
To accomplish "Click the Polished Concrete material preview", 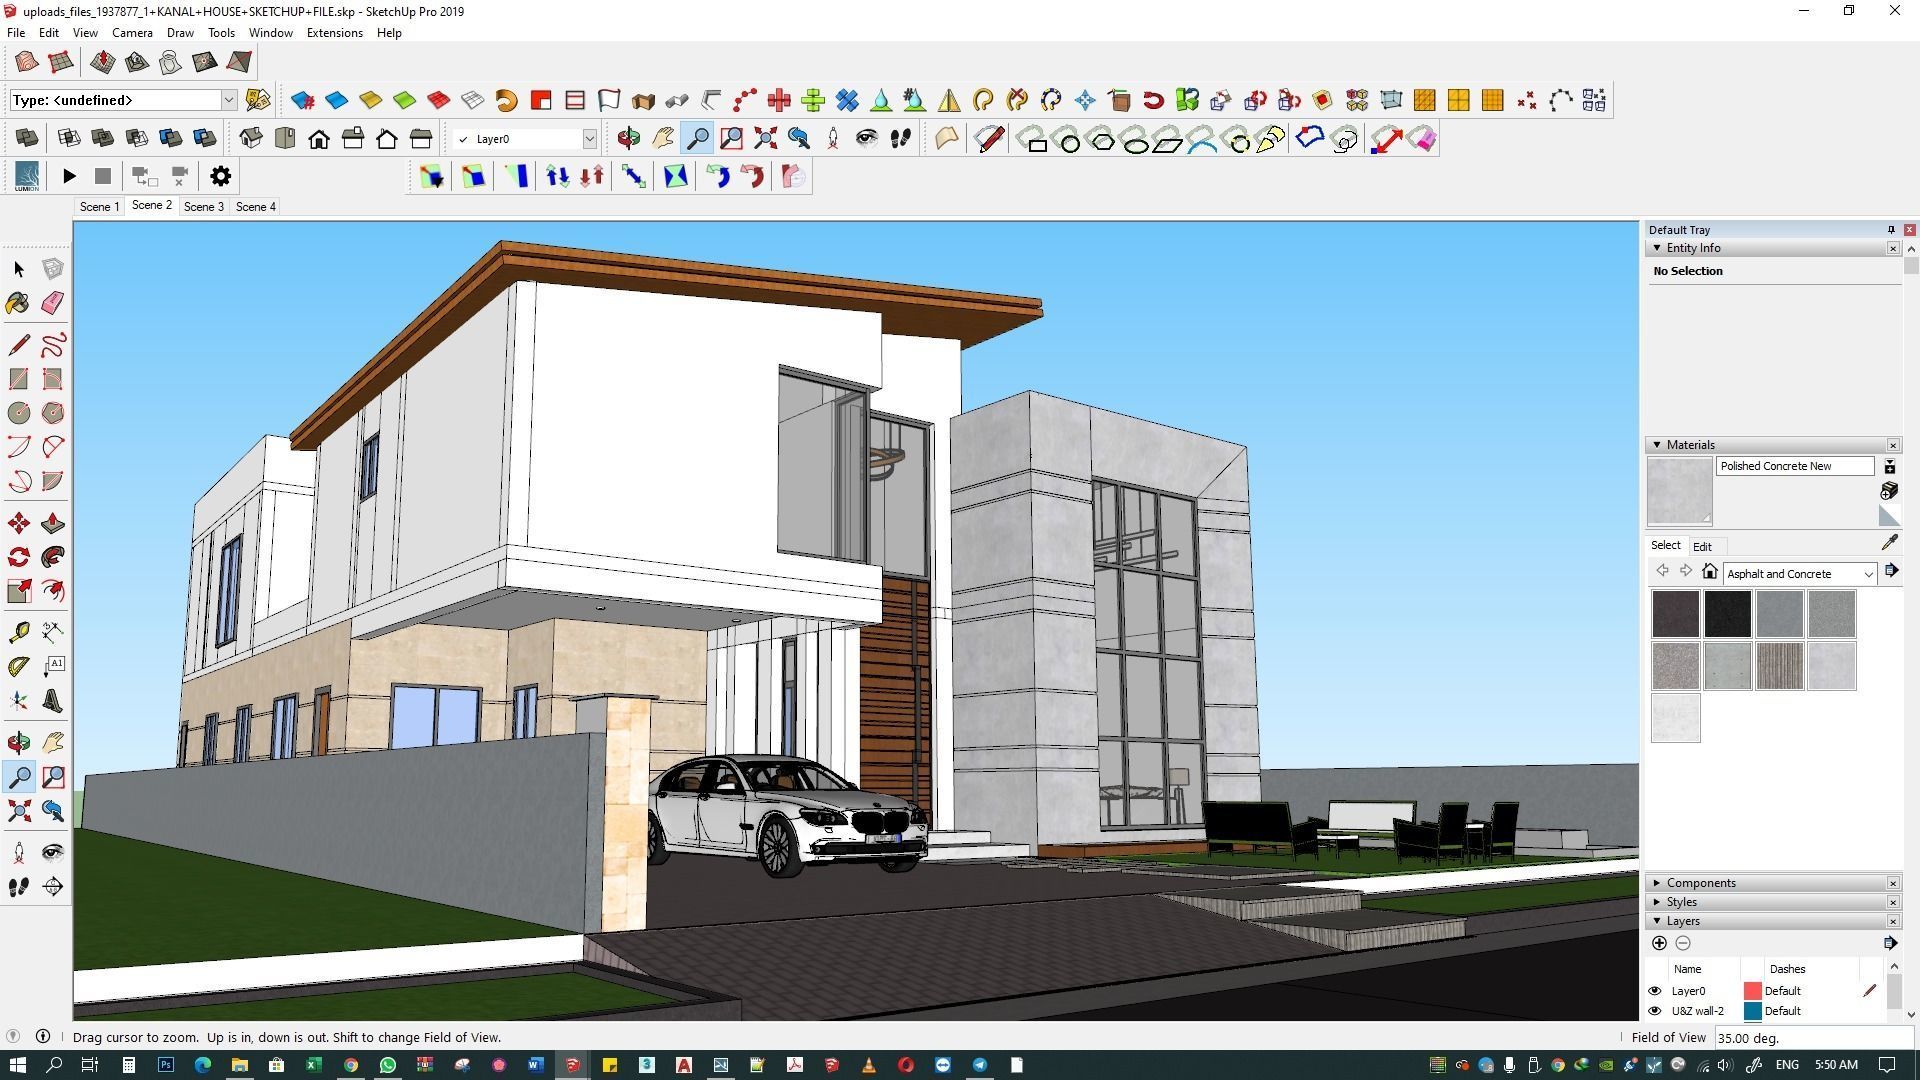I will tap(1680, 491).
